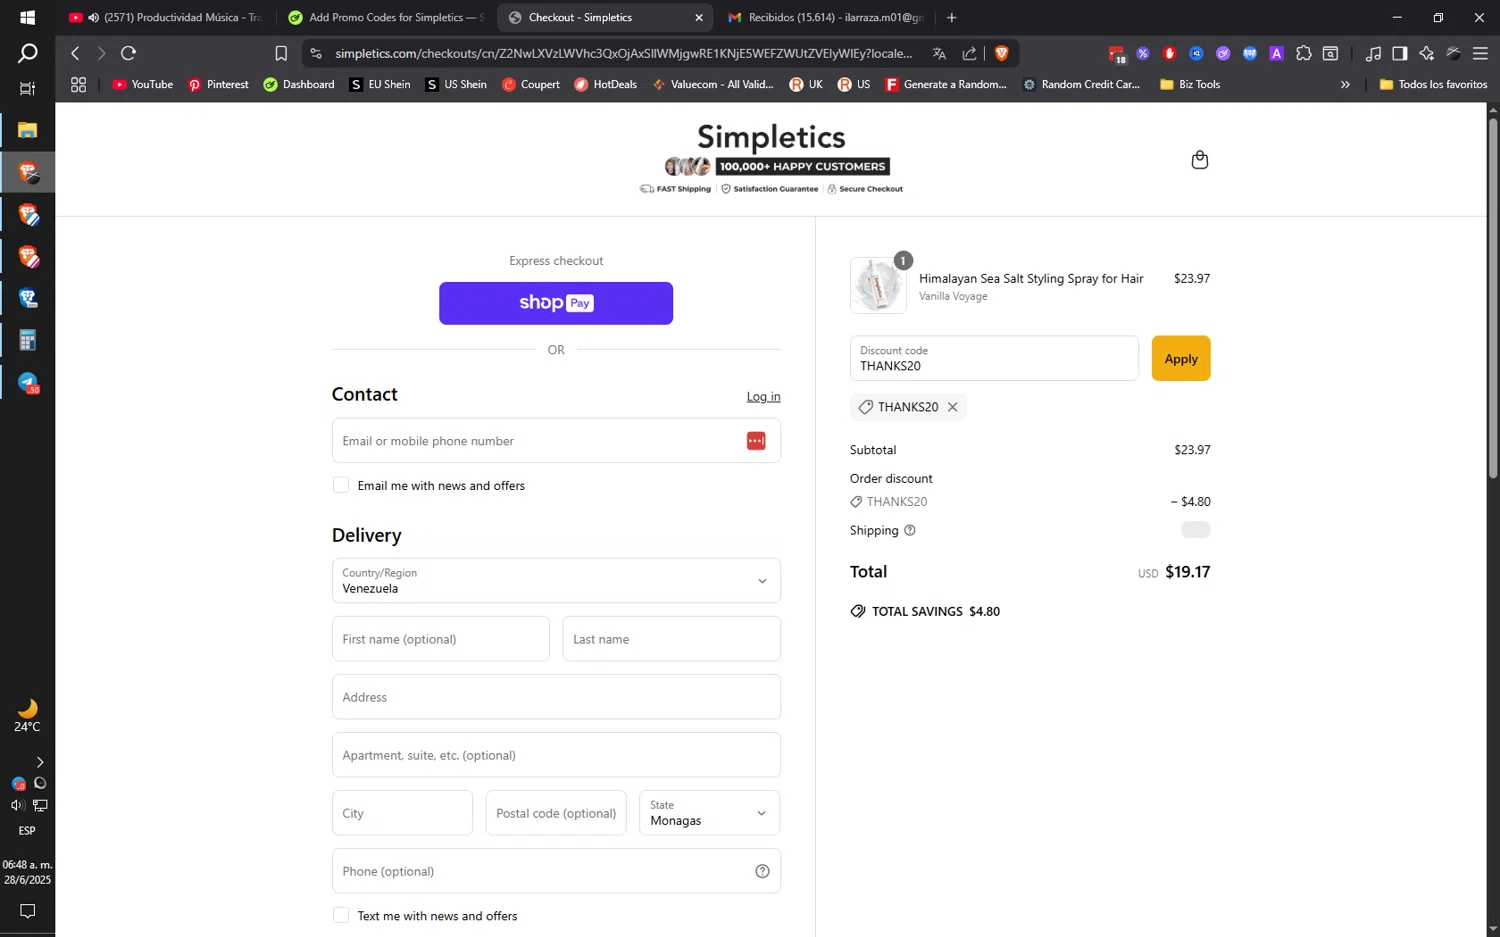Go back to the previous page
The width and height of the screenshot is (1500, 937).
click(x=75, y=53)
